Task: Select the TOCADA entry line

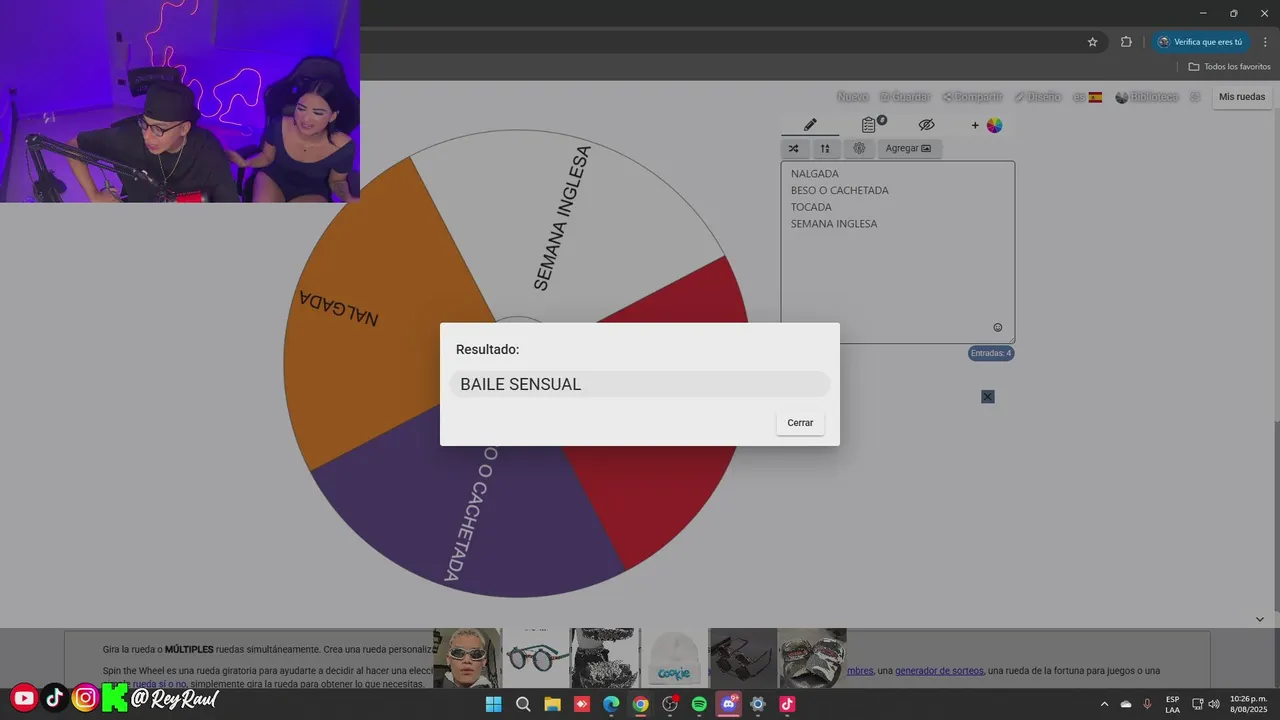Action: (x=811, y=207)
